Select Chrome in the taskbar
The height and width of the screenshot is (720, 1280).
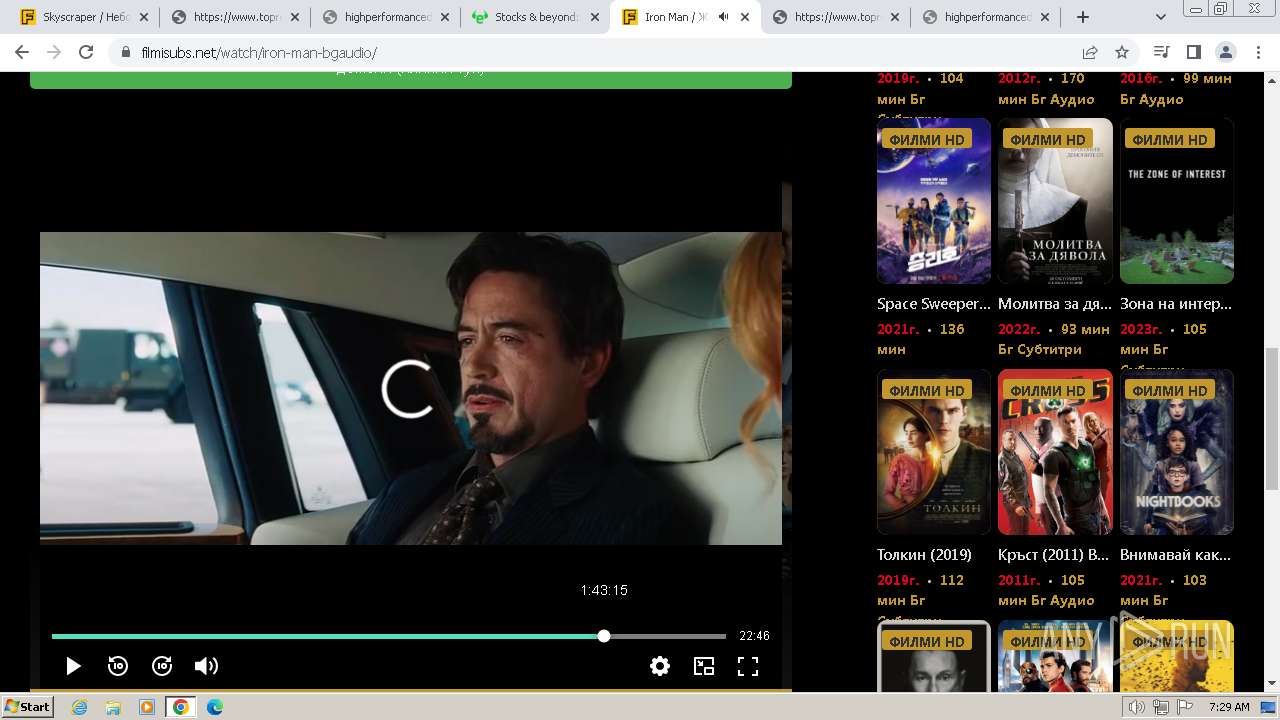pos(181,707)
